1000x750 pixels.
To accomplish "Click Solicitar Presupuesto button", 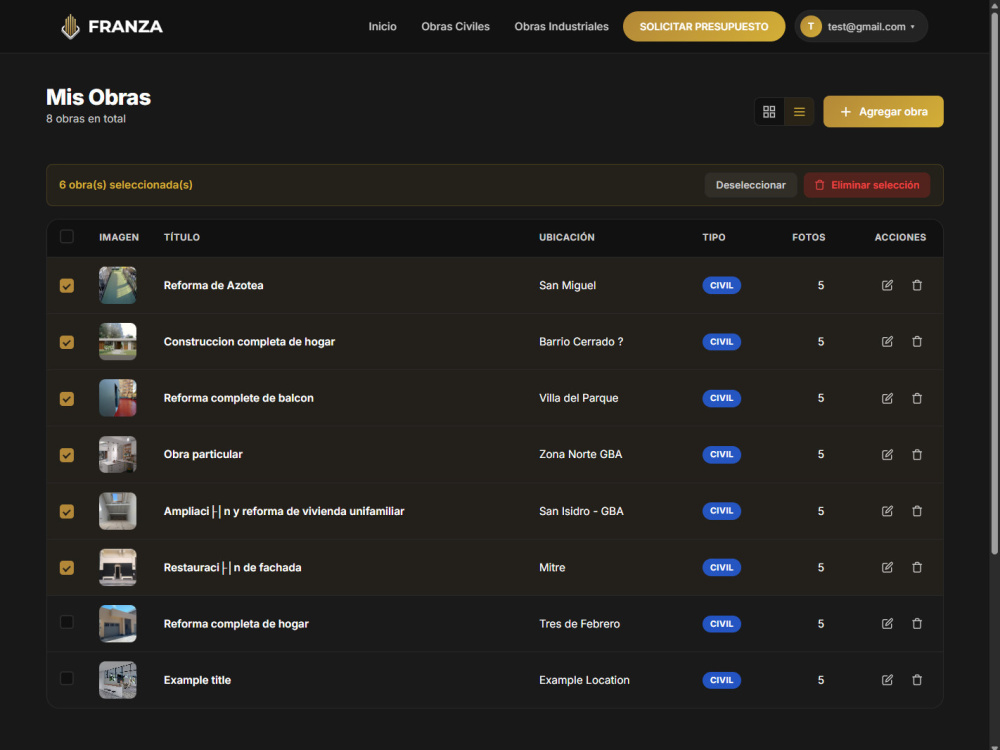I will coord(703,26).
